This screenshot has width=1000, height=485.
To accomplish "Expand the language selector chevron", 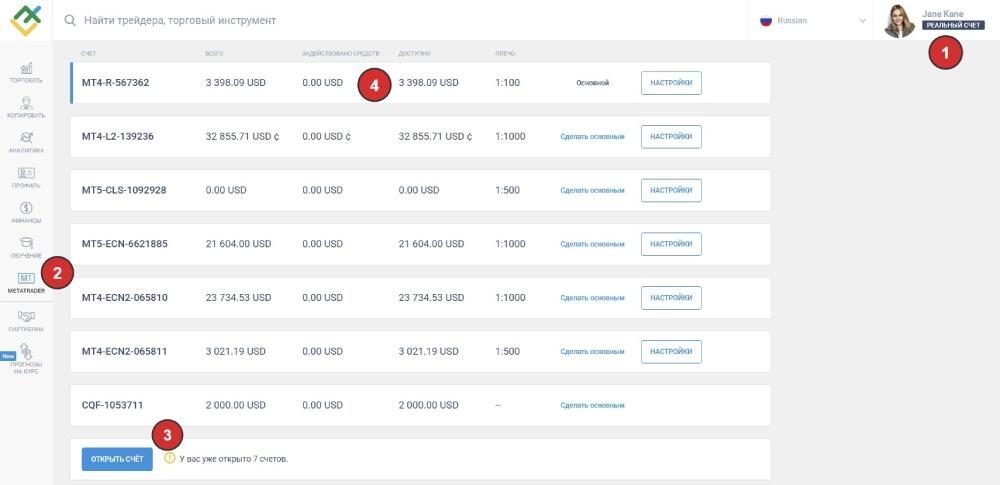I will point(863,20).
